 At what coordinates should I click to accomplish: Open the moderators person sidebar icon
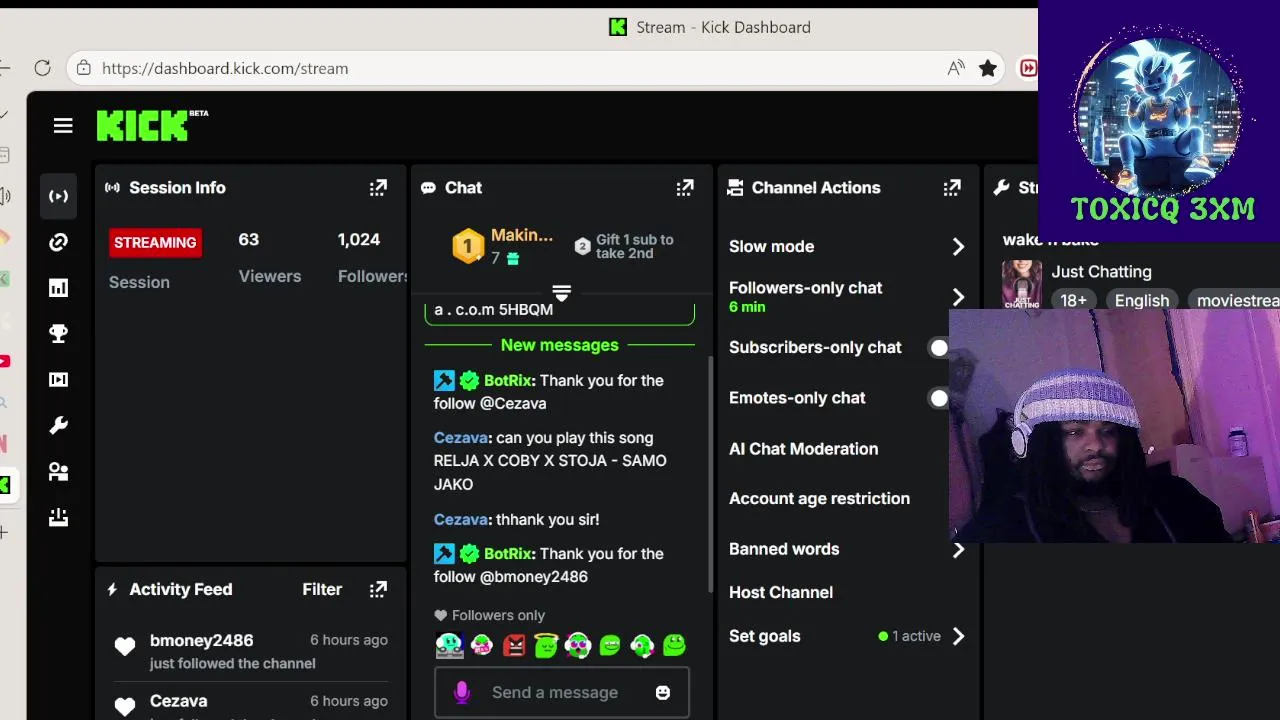coord(59,472)
